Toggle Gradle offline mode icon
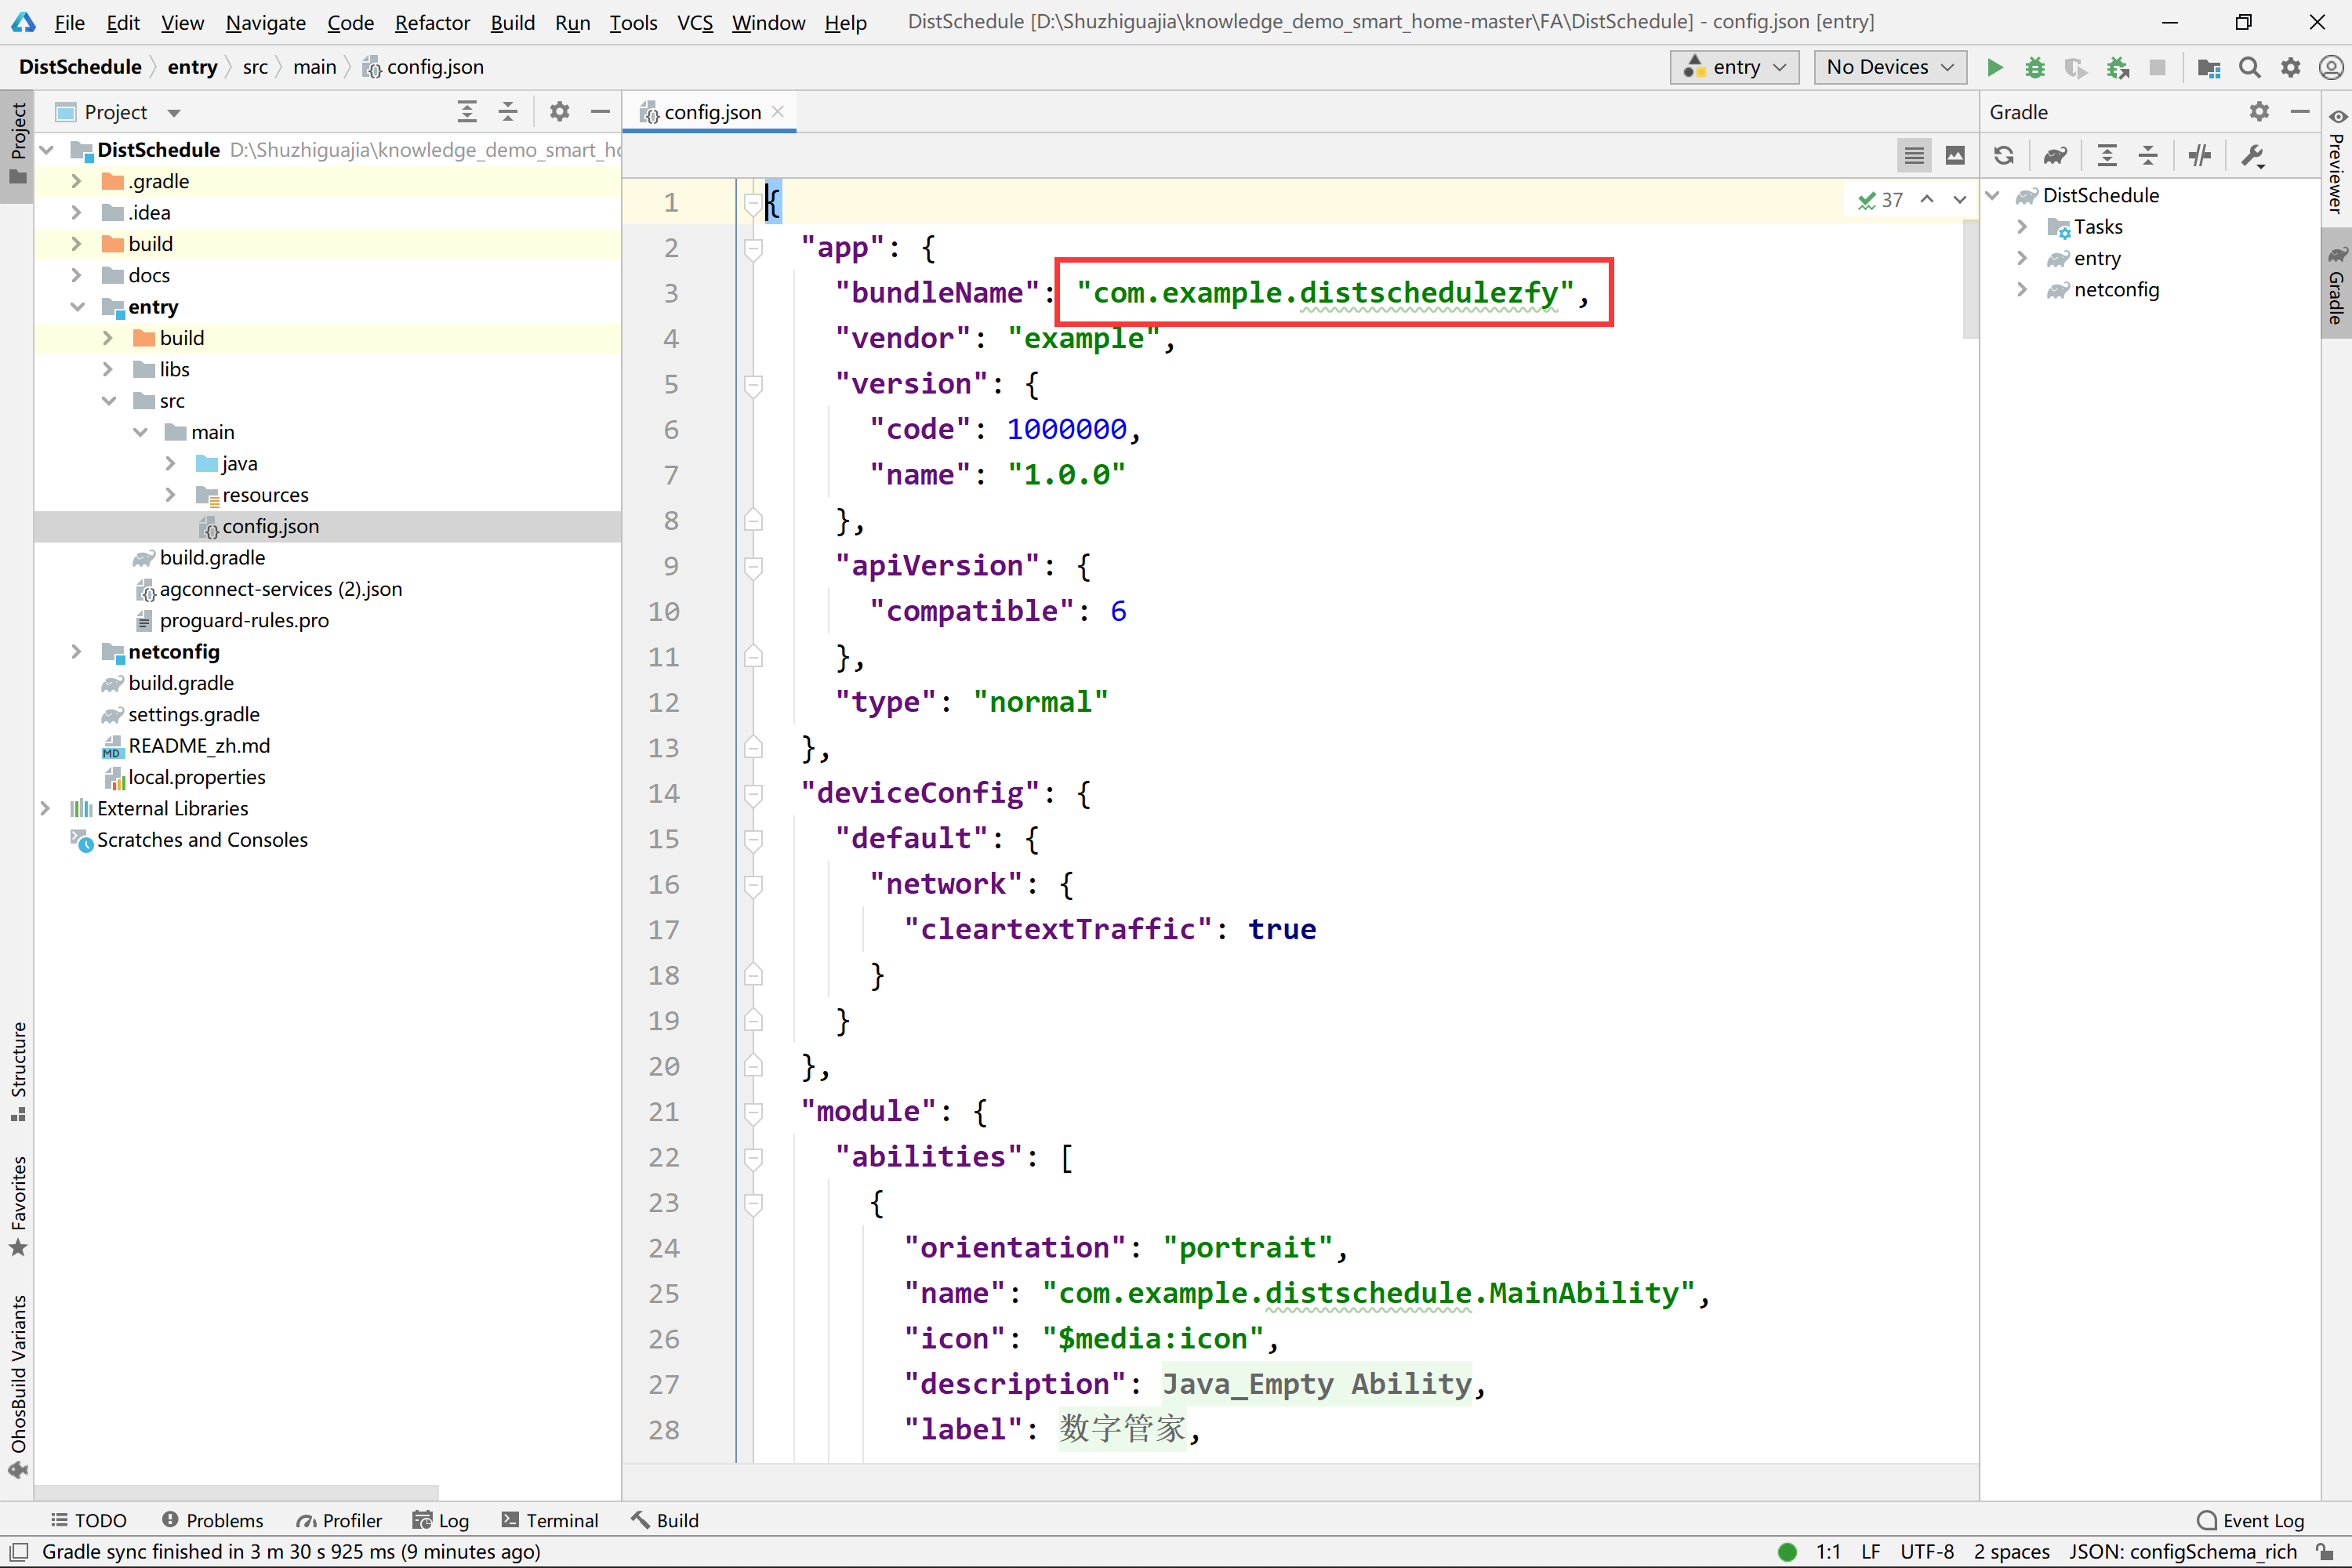Screen dimensions: 2352x1568 (x=2199, y=155)
